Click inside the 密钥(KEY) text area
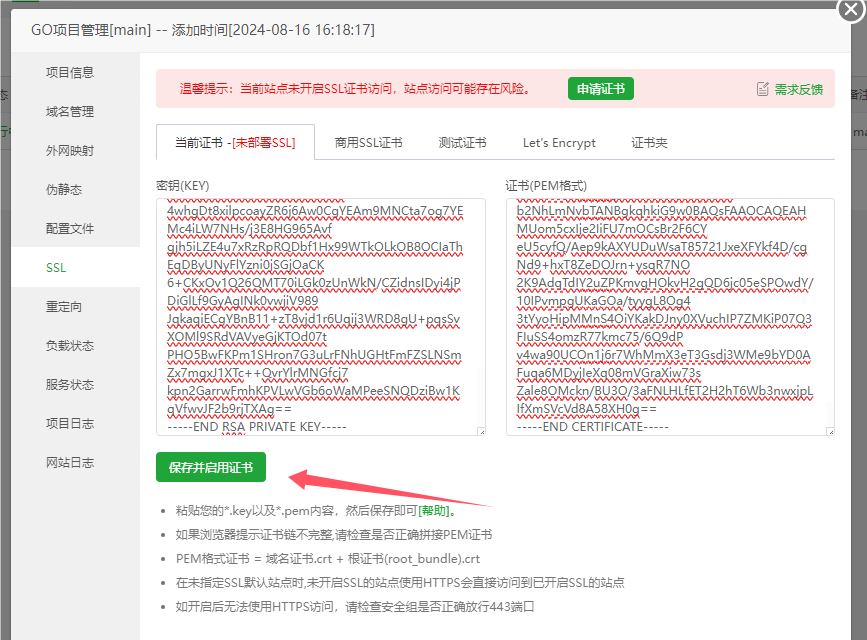Screen dimensions: 867x640 (320, 316)
